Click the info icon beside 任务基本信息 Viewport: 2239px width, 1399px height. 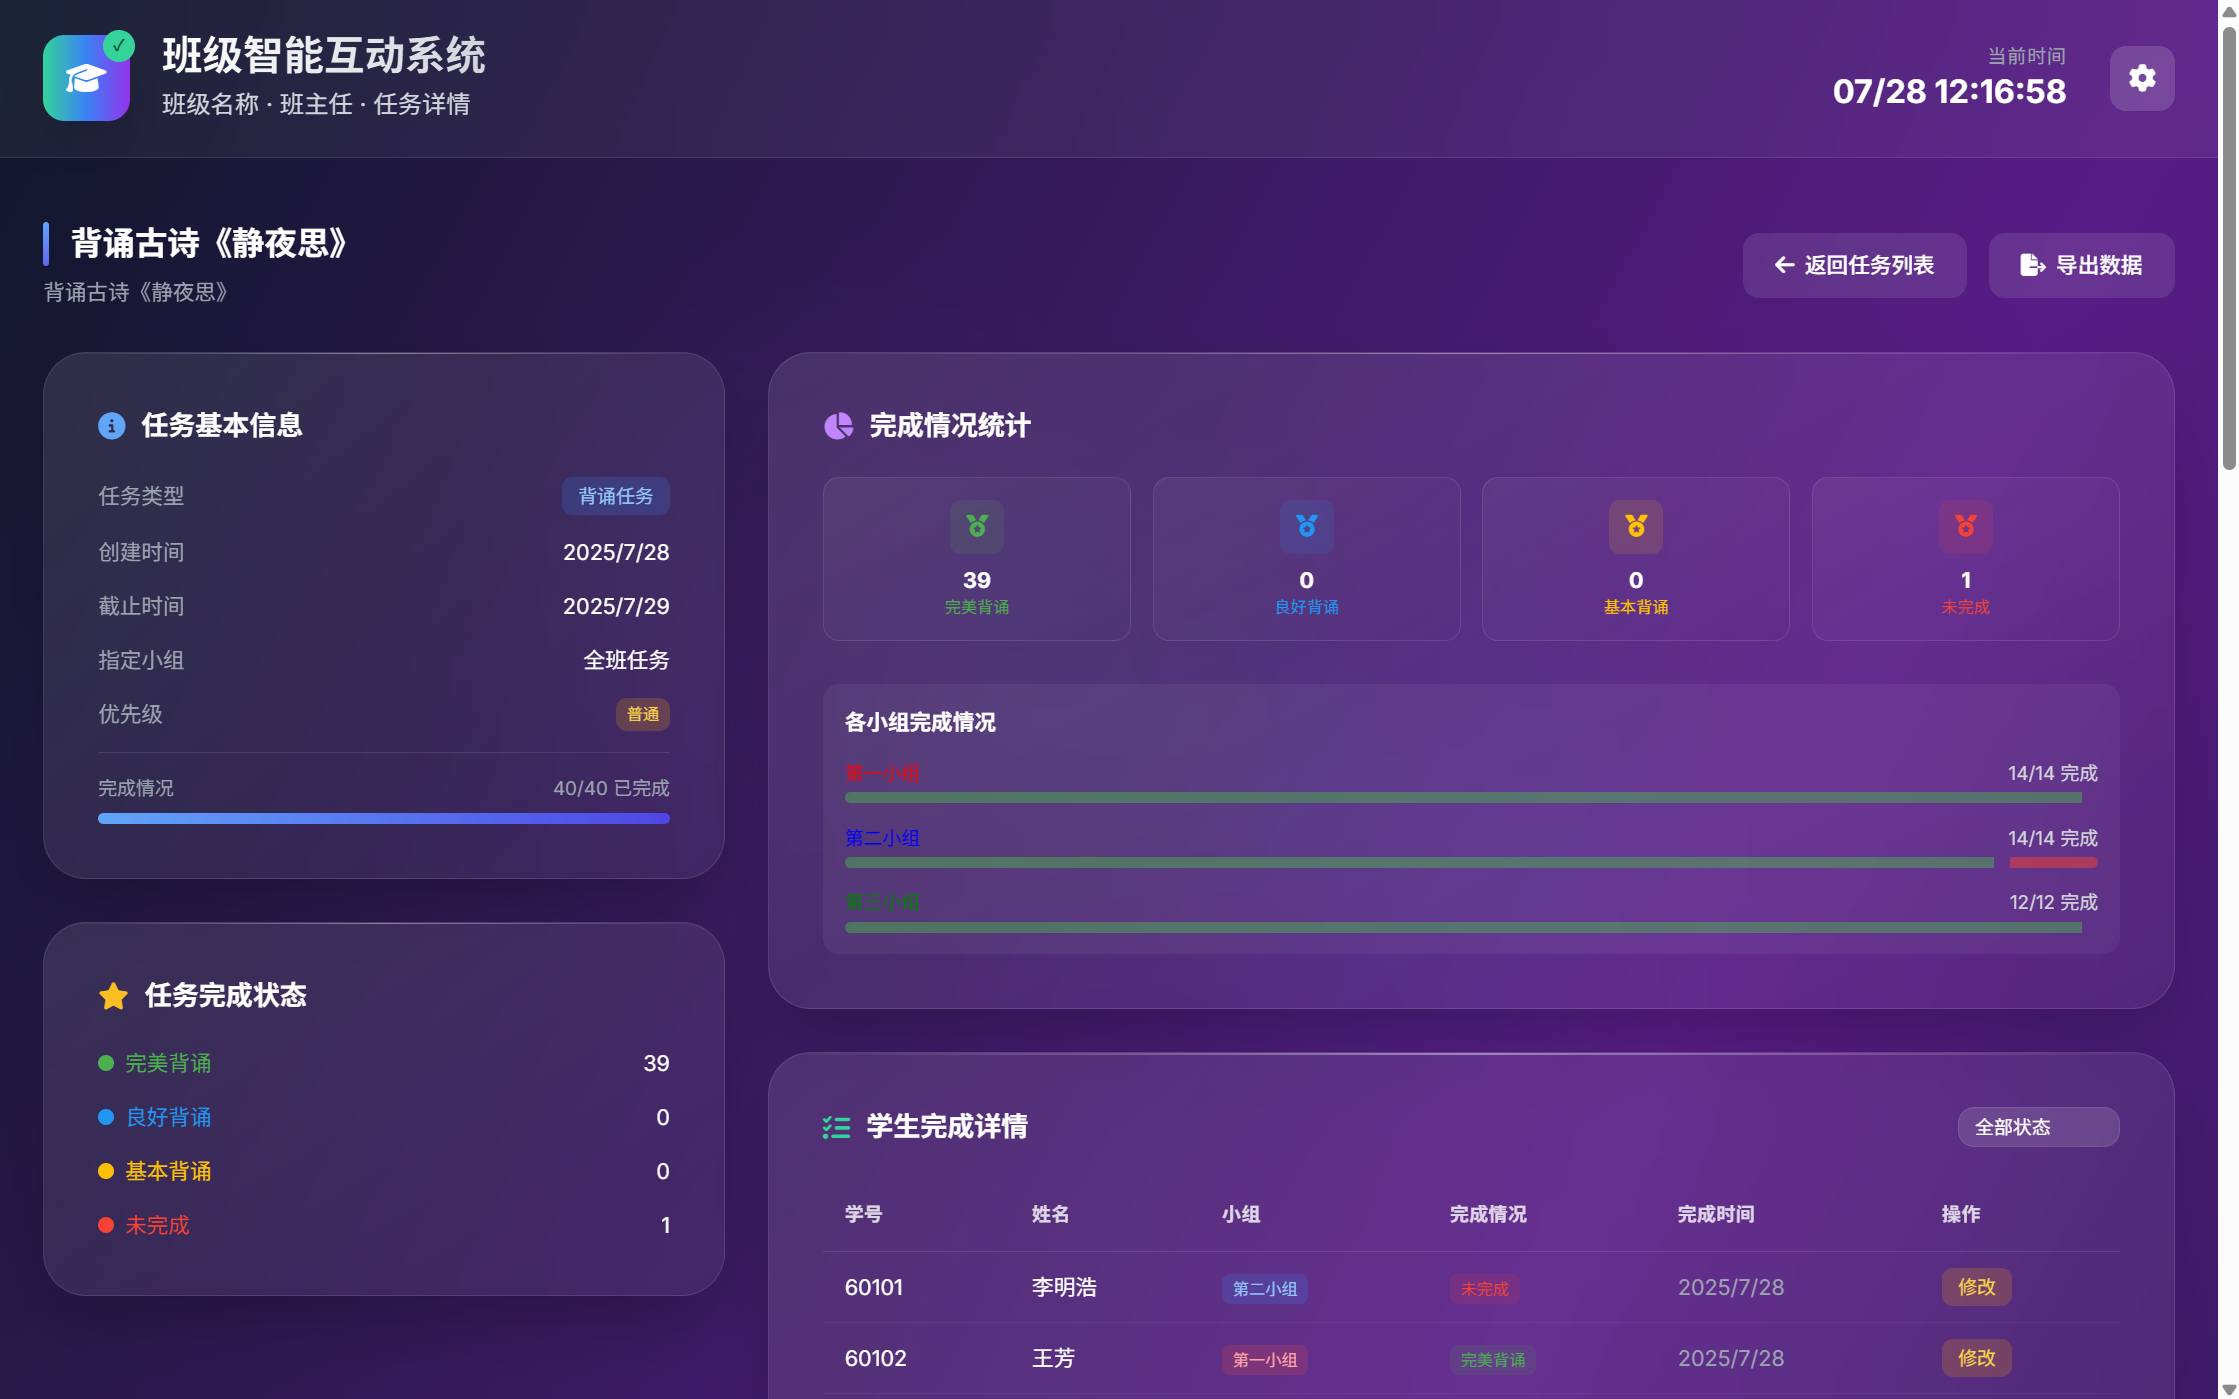[x=111, y=424]
